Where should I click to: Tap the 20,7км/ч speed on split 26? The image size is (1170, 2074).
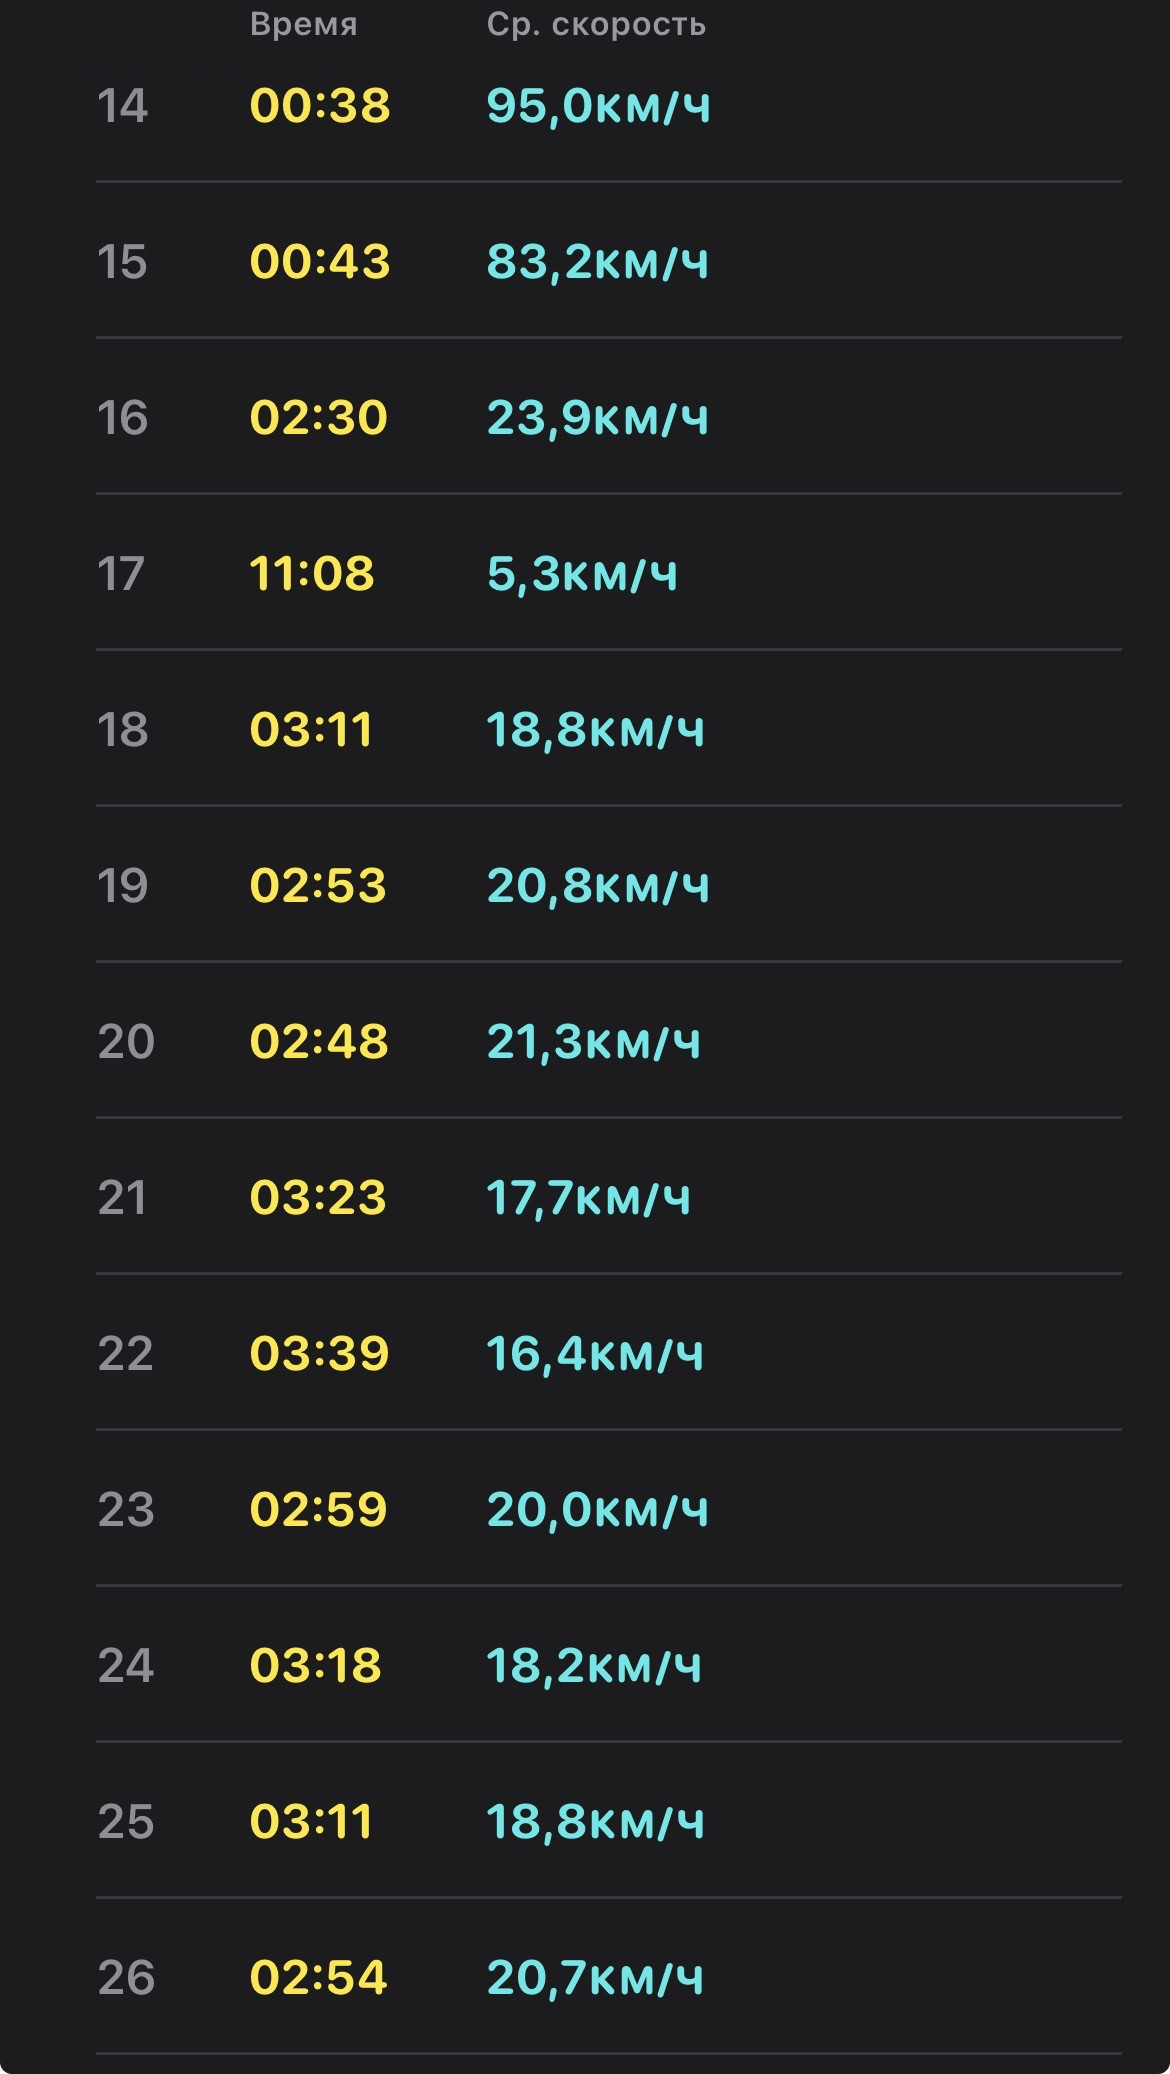596,1978
